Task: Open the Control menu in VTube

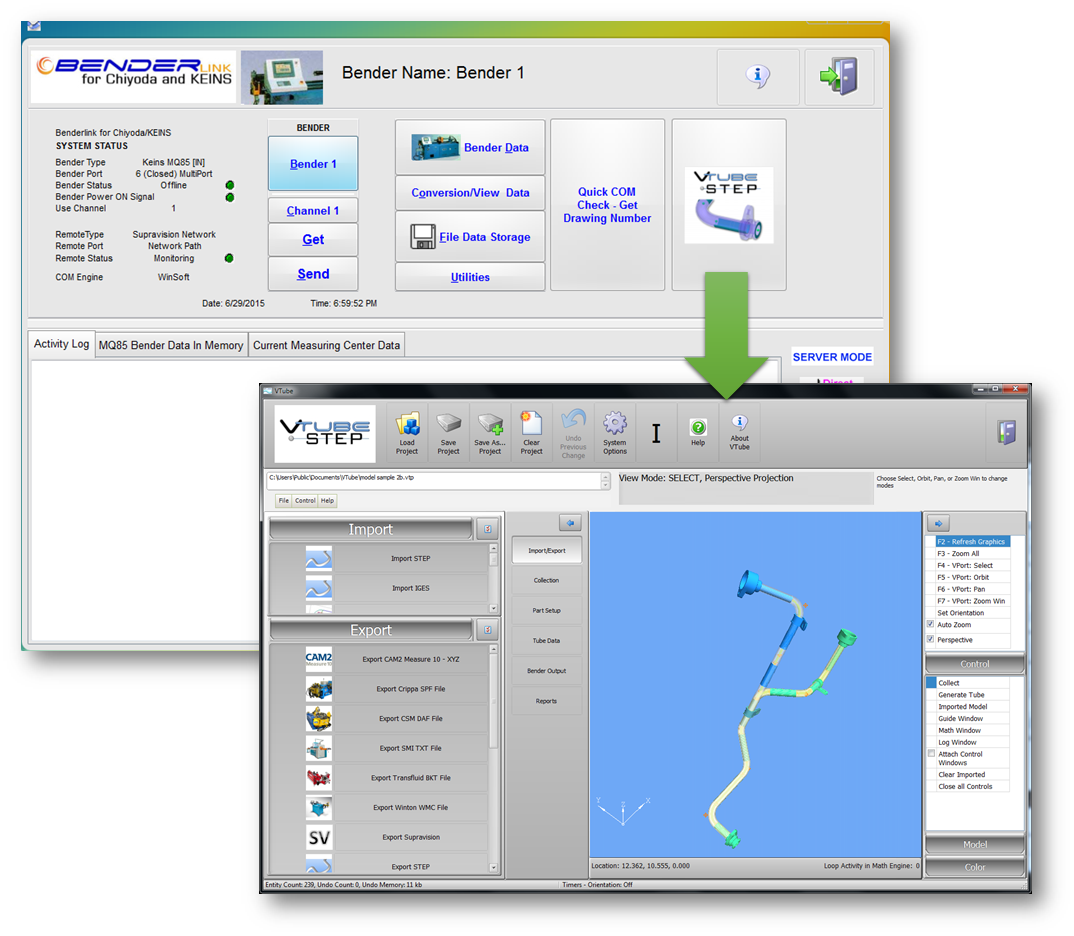Action: point(305,500)
